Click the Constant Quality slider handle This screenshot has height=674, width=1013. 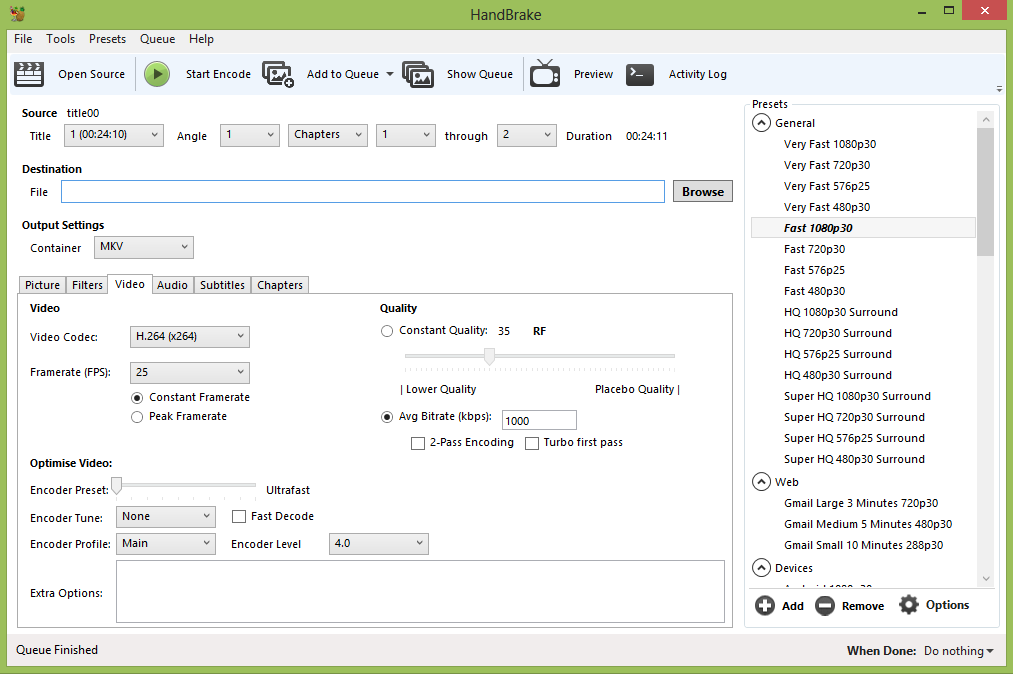(490, 356)
